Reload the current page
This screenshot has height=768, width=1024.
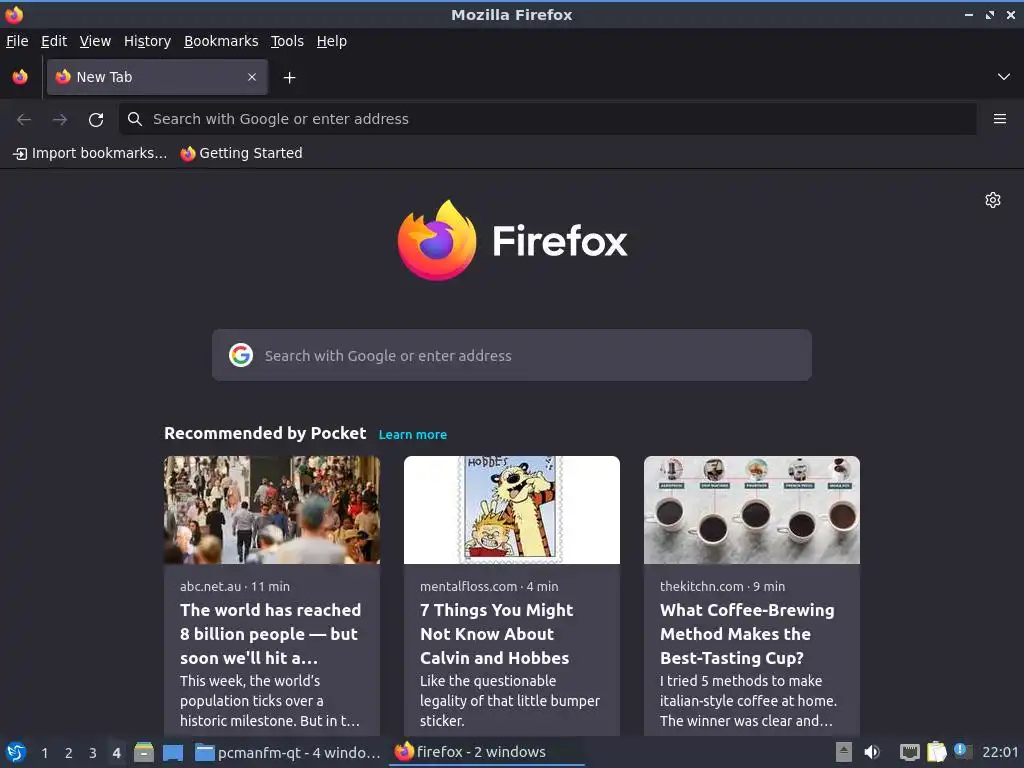[x=96, y=120]
